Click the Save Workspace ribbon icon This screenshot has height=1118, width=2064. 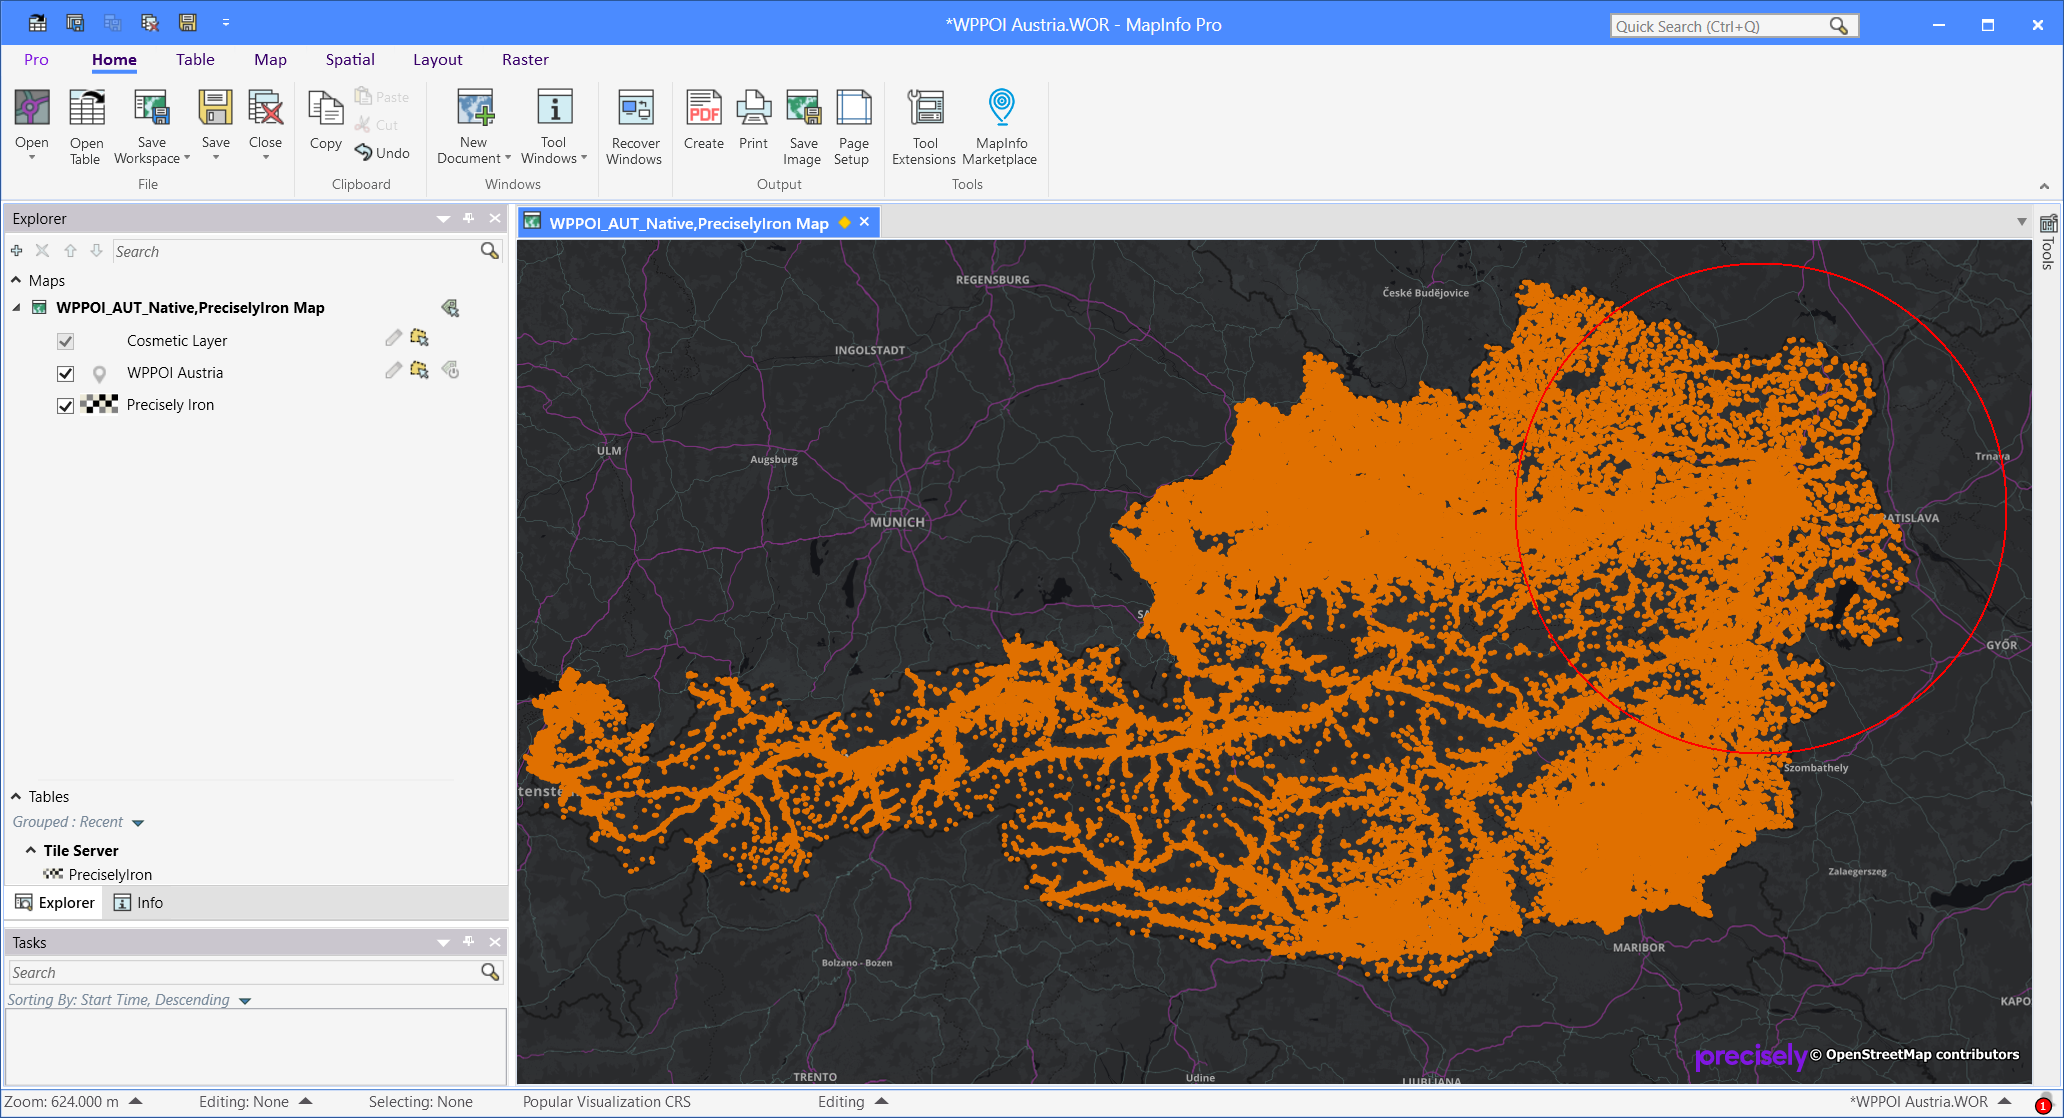tap(151, 108)
